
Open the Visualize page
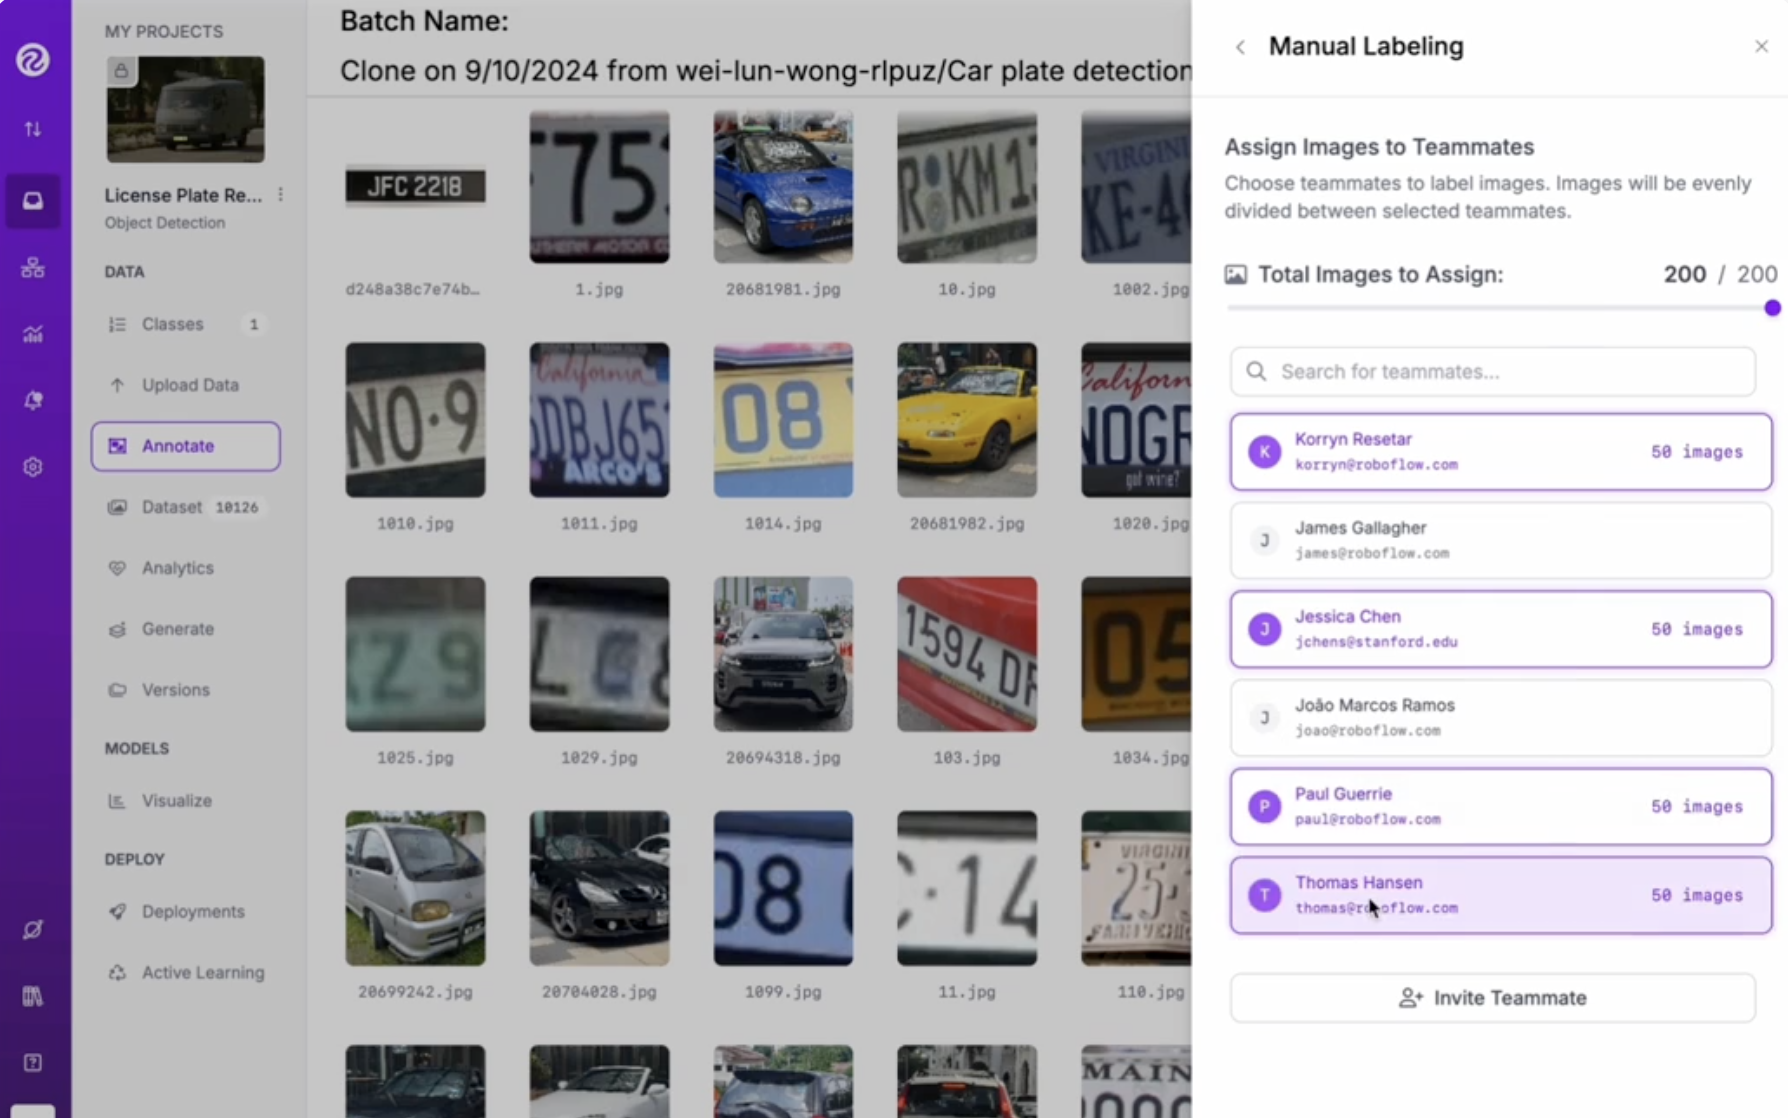(x=186, y=801)
